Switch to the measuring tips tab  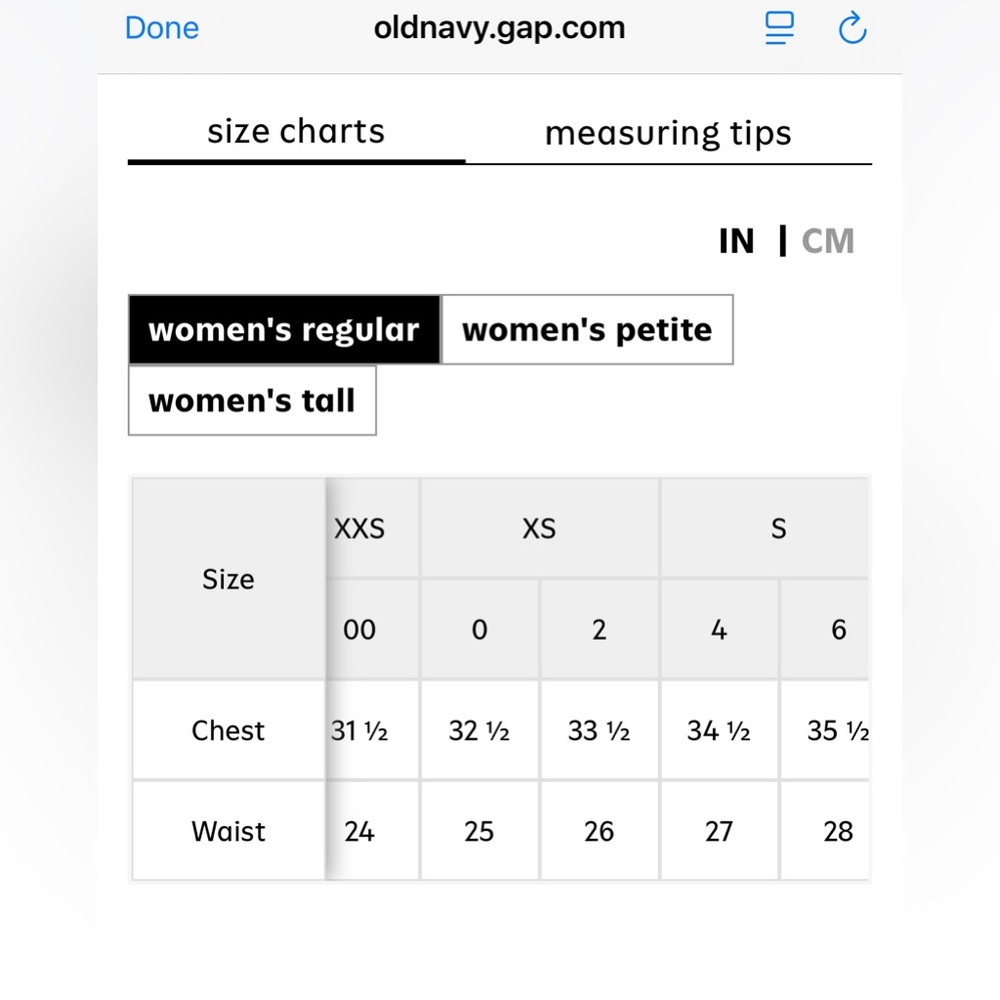[668, 134]
